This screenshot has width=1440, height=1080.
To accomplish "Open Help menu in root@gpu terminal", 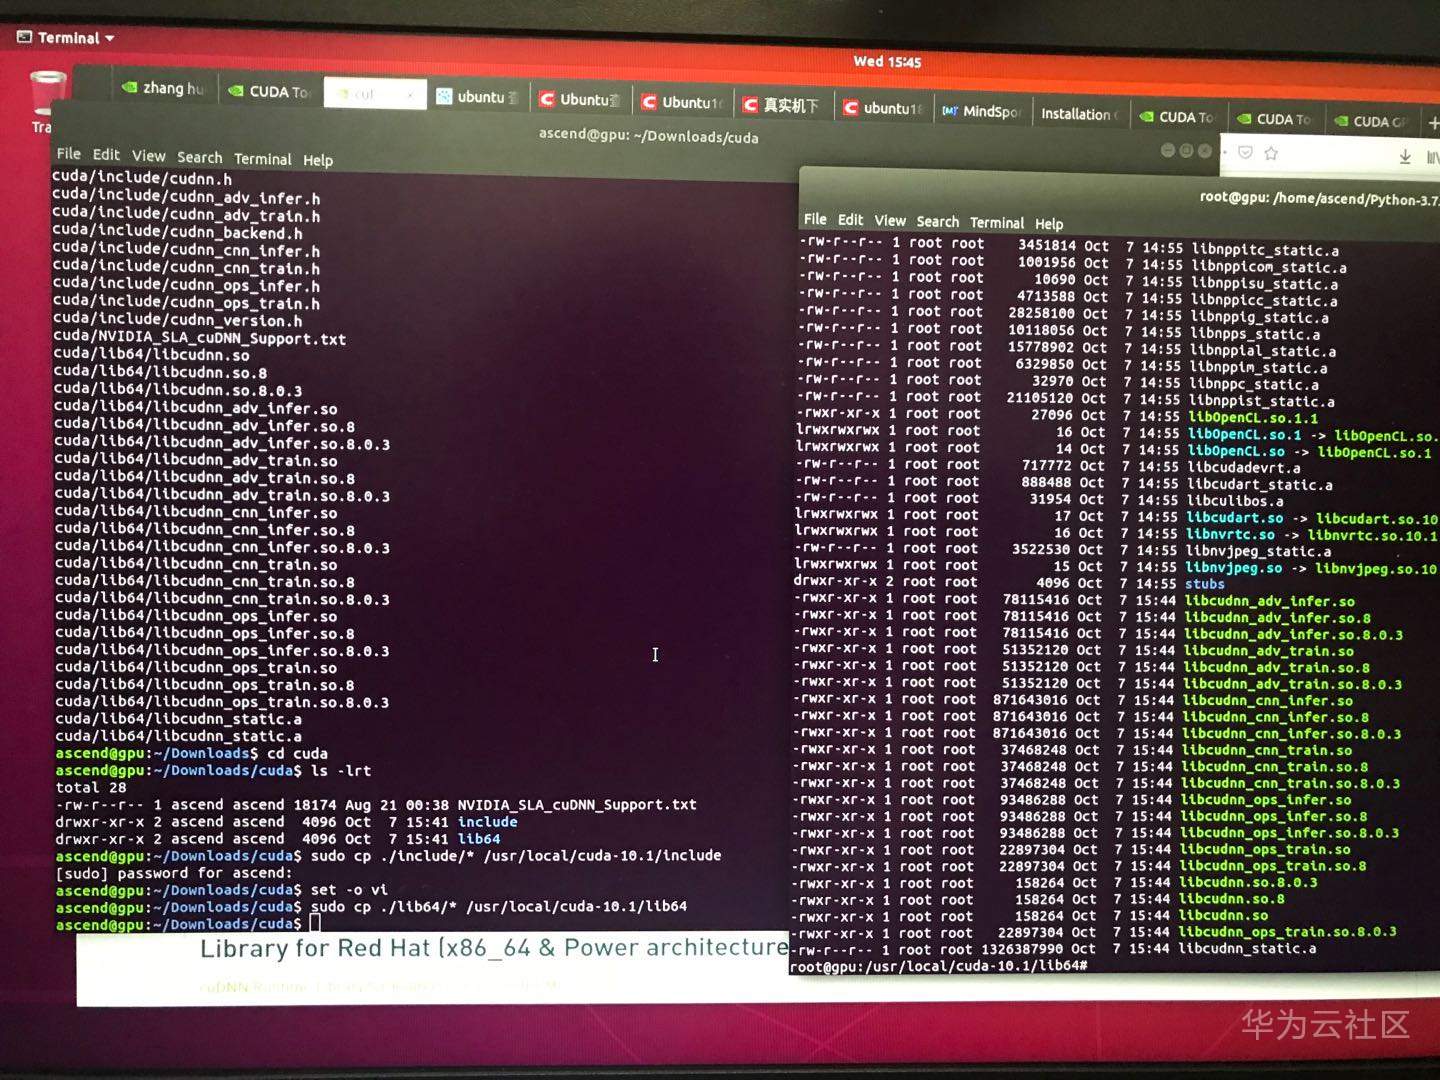I will [1049, 224].
